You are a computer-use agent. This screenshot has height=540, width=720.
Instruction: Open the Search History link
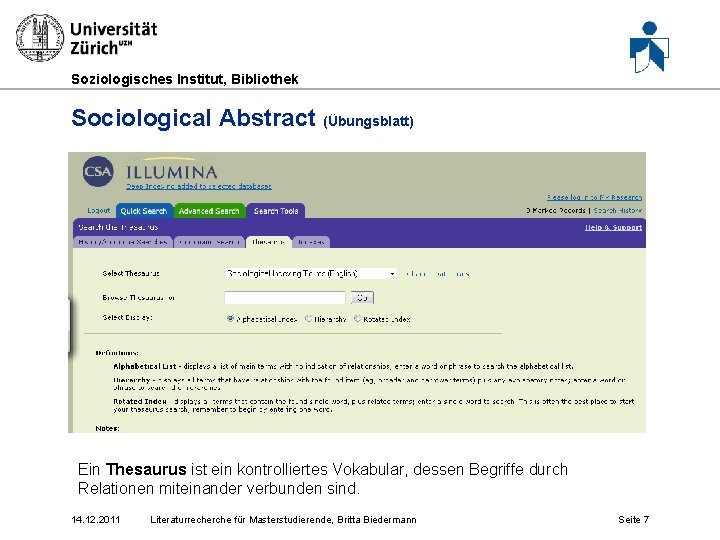pos(618,211)
